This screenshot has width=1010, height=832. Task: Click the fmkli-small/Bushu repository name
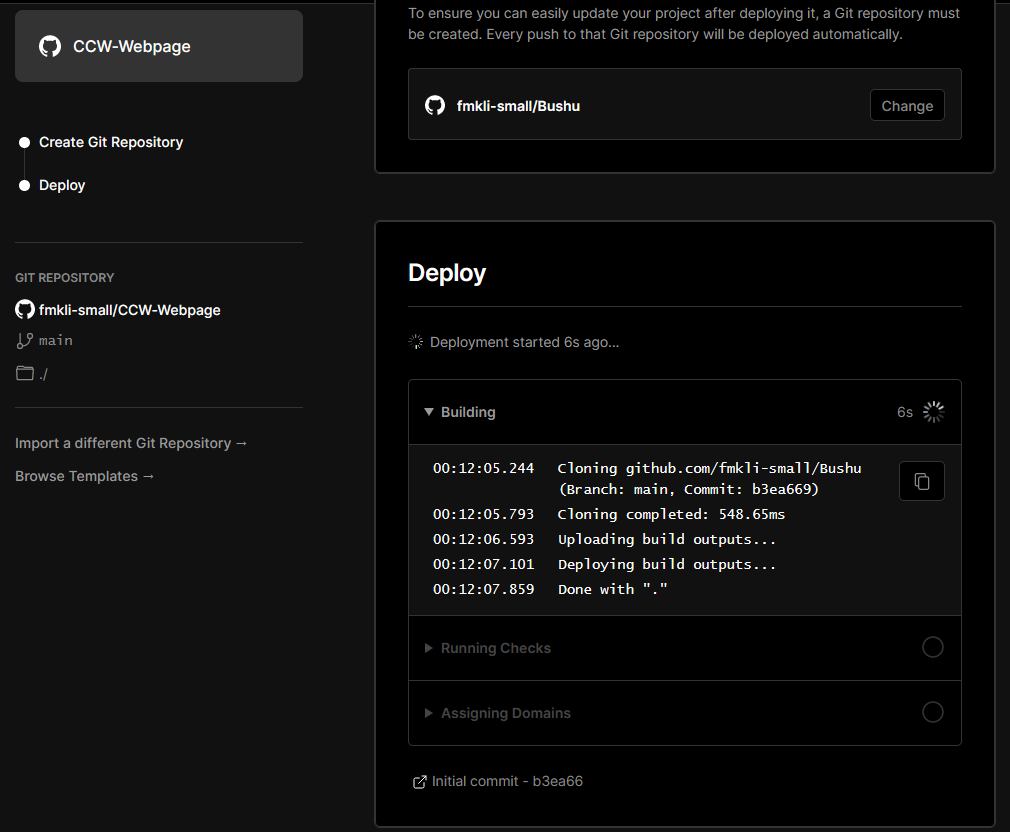pos(518,106)
